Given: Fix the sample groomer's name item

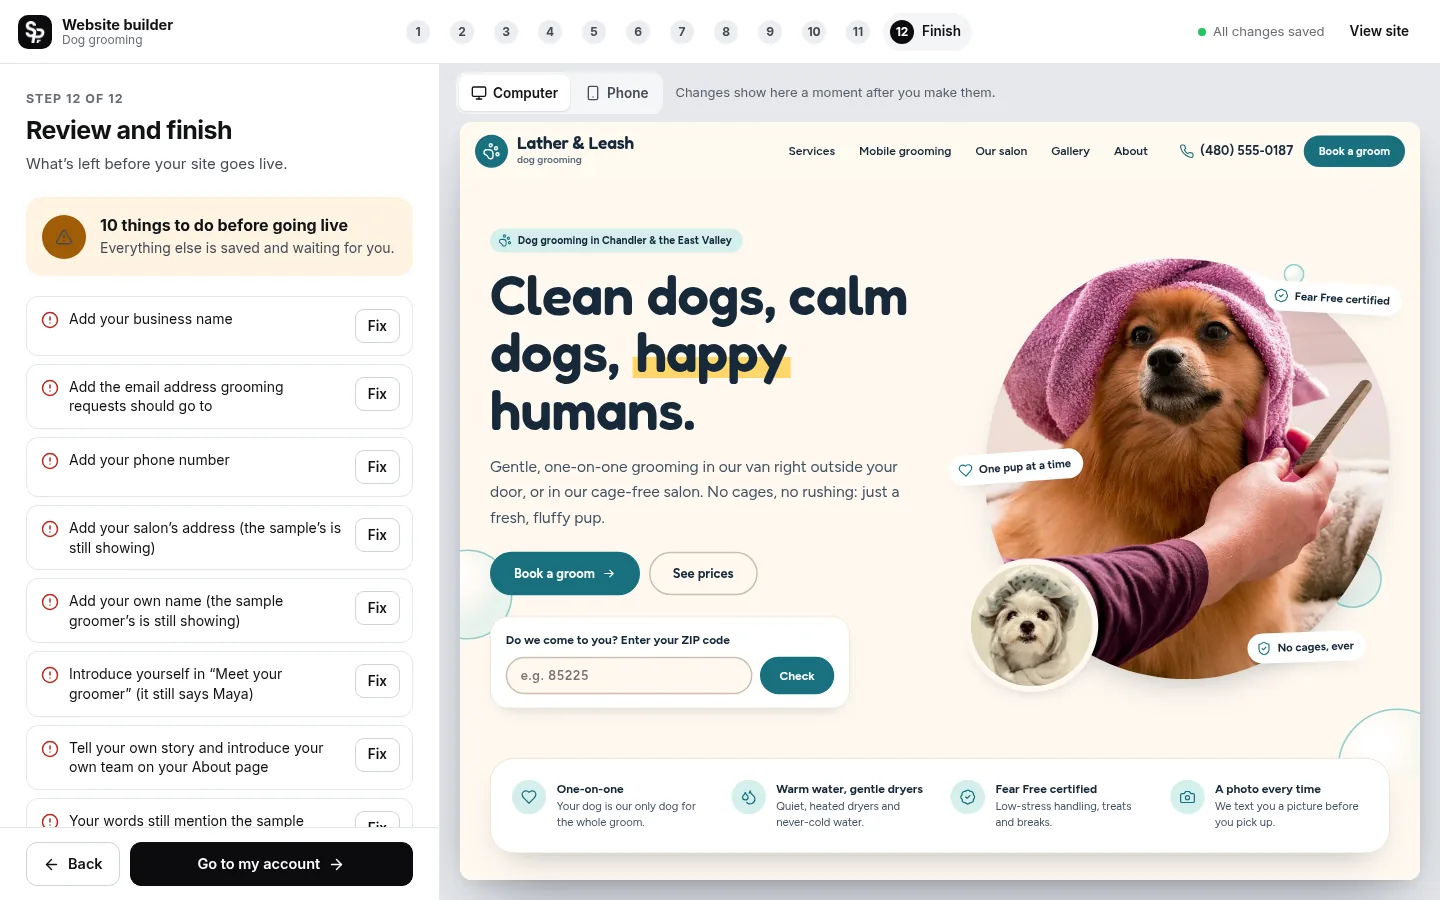Looking at the screenshot, I should tap(377, 608).
